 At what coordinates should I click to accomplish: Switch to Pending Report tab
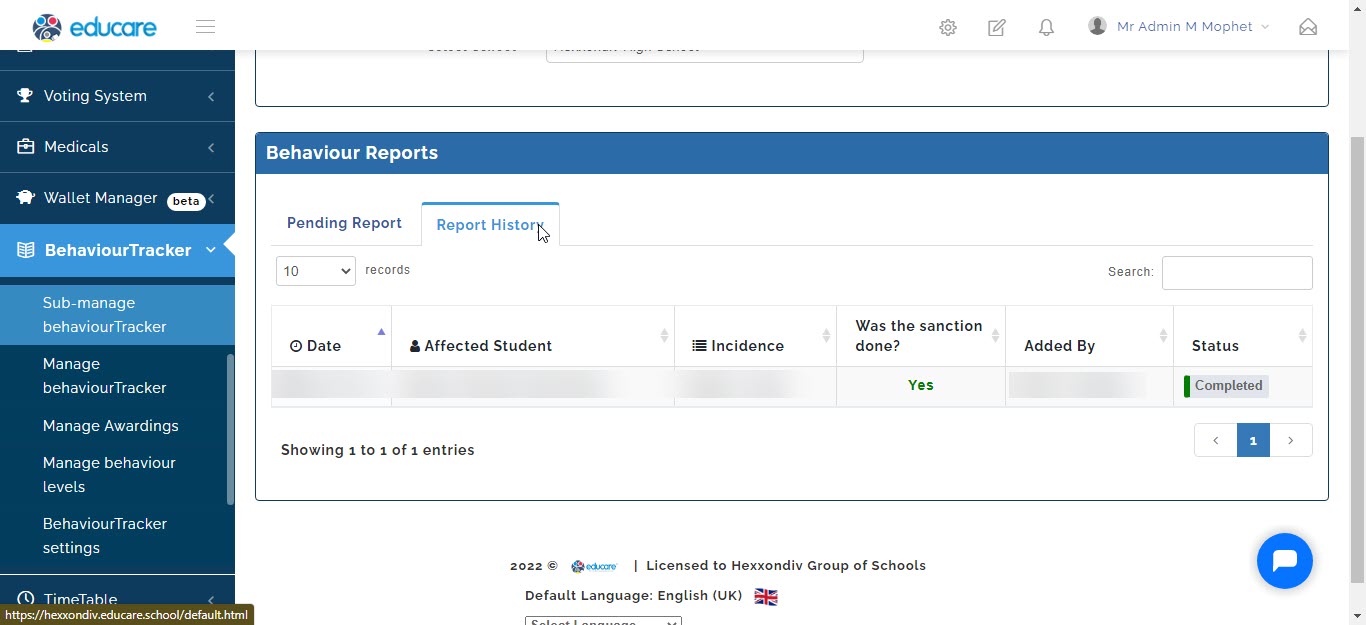point(344,223)
